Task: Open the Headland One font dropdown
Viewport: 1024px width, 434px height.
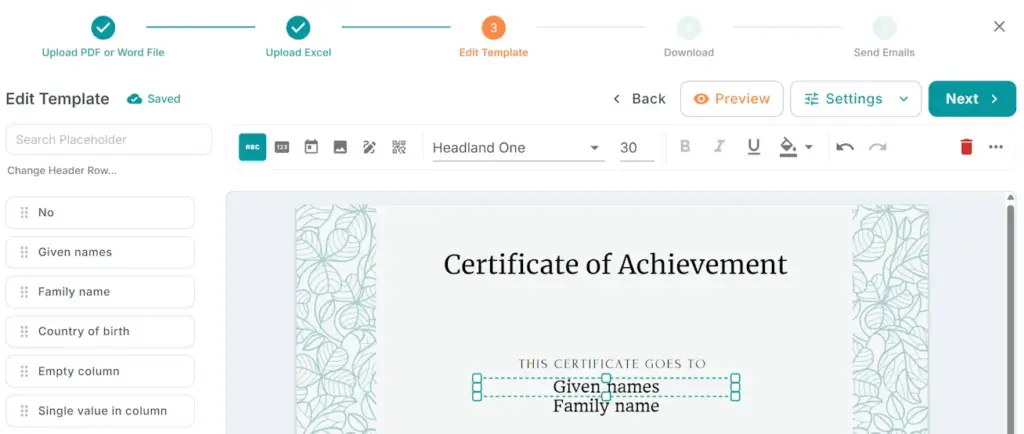Action: [518, 148]
